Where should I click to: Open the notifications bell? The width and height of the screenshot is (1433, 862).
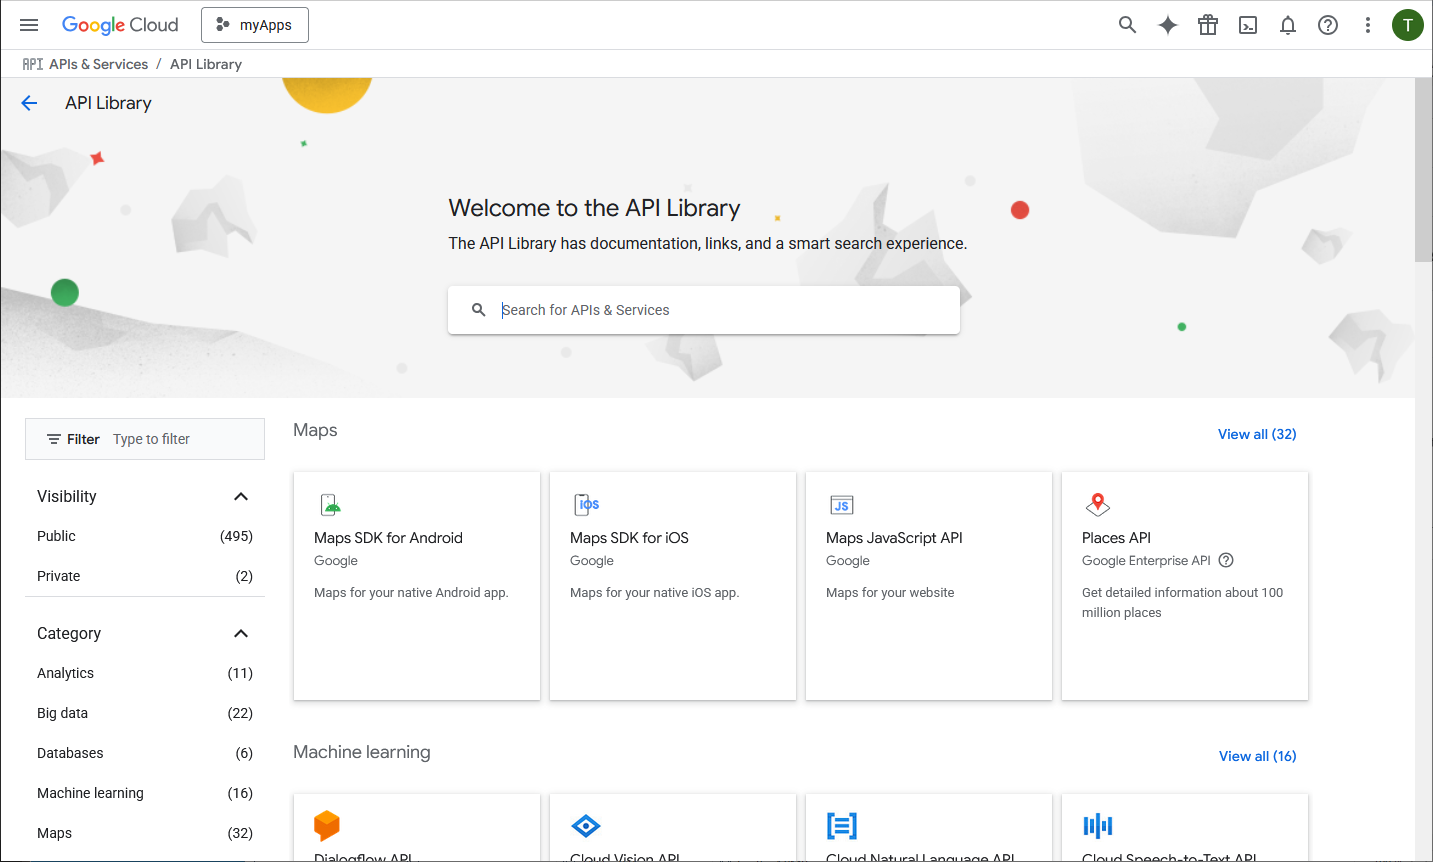(x=1288, y=25)
